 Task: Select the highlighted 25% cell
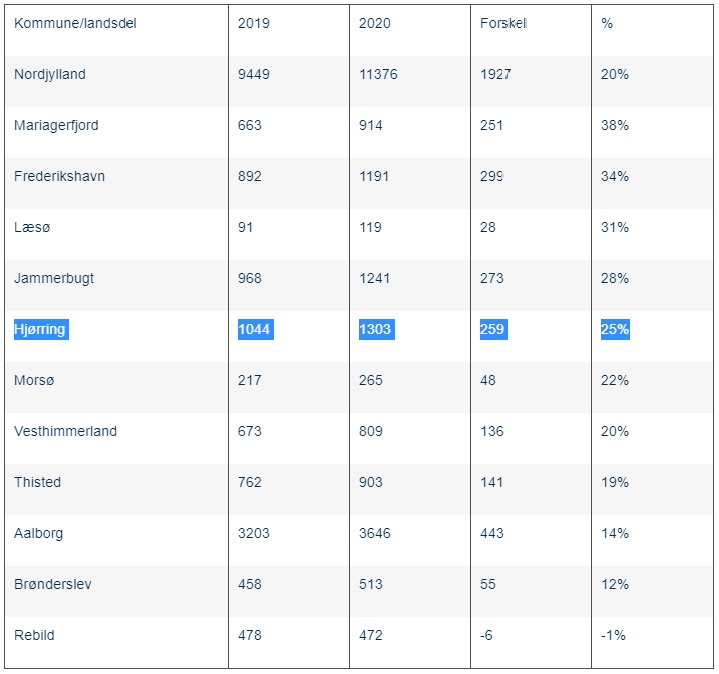point(615,329)
